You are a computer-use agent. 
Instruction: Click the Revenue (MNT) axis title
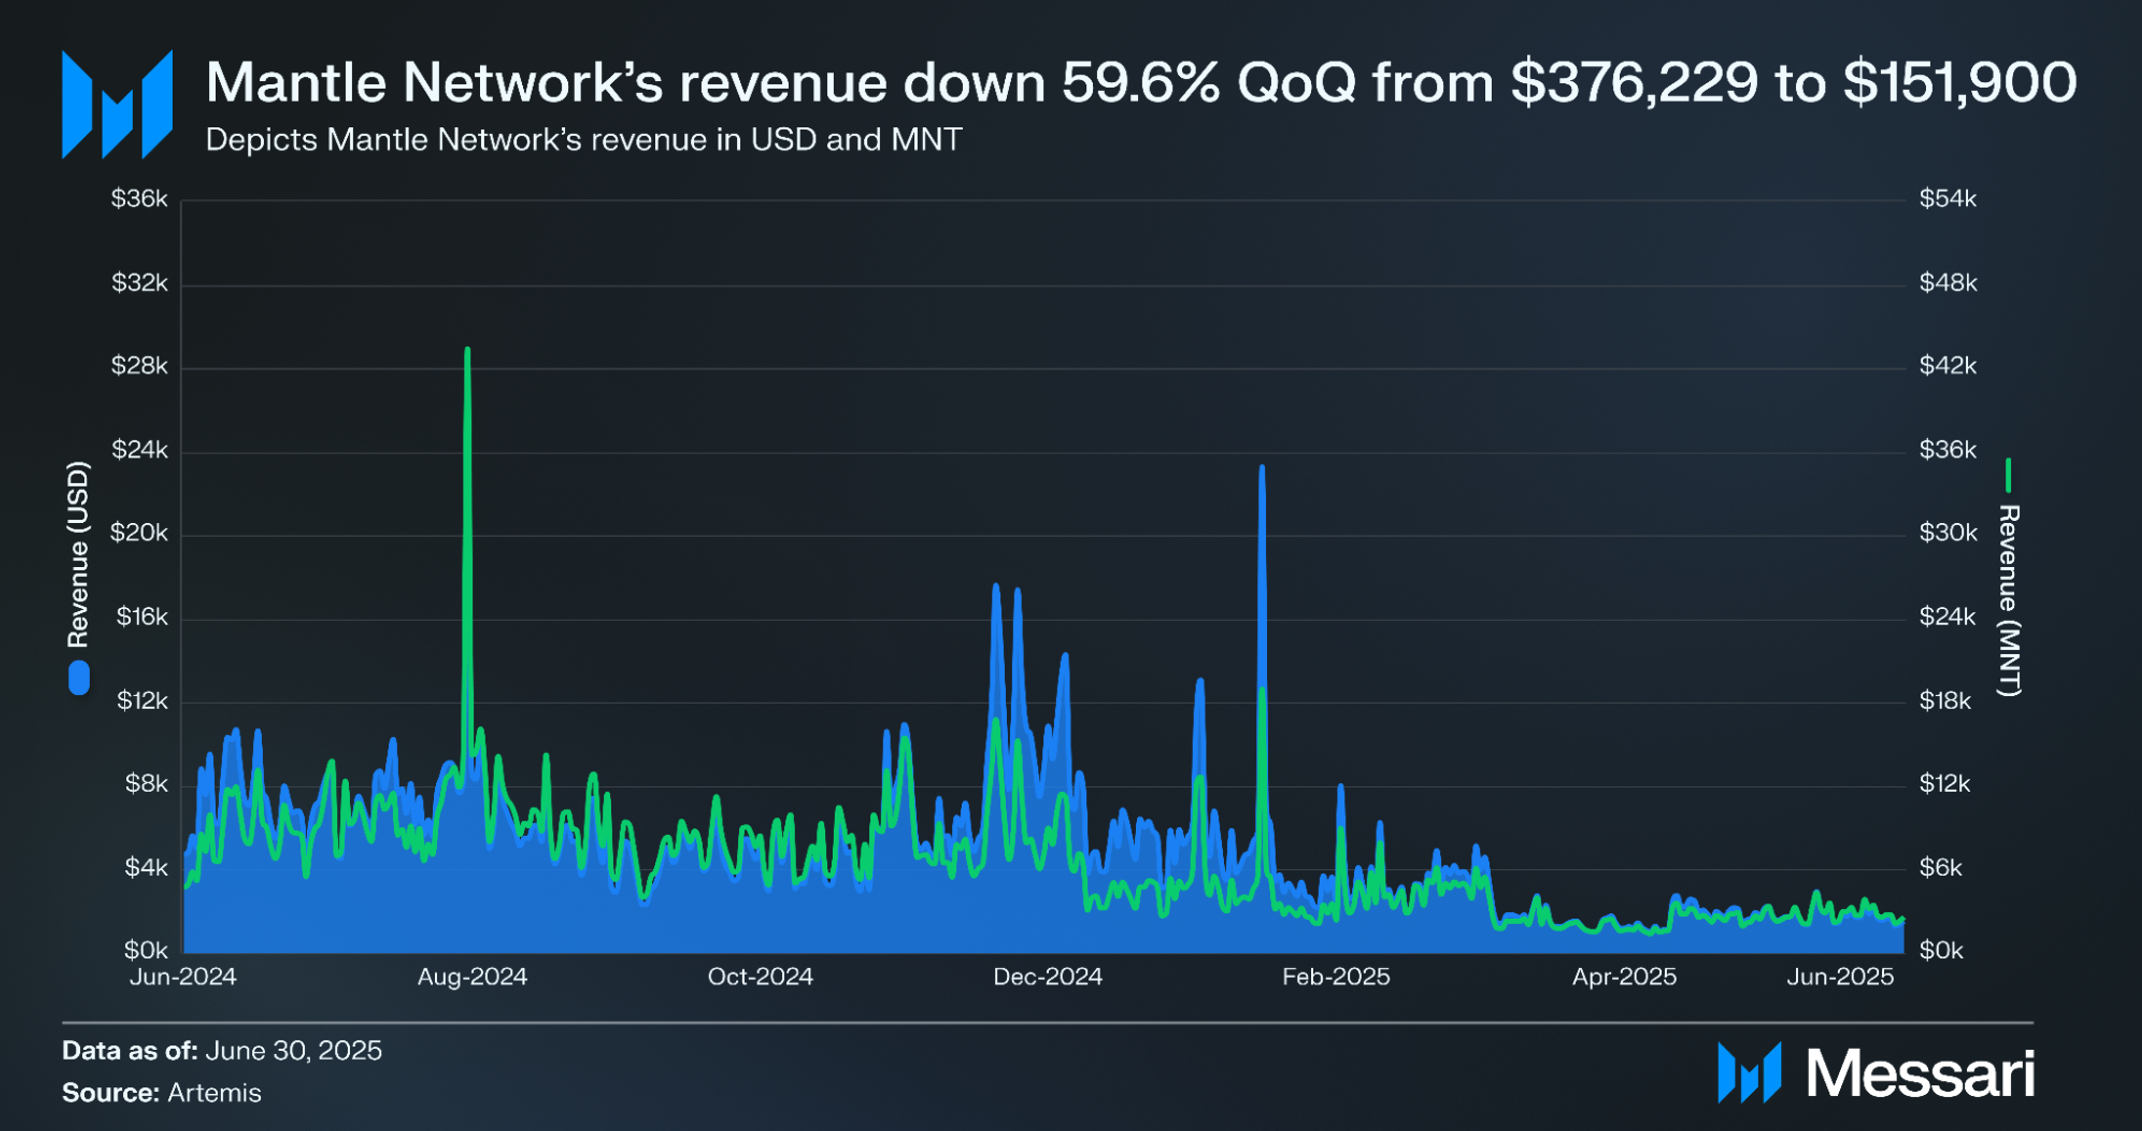pyautogui.click(x=2009, y=600)
